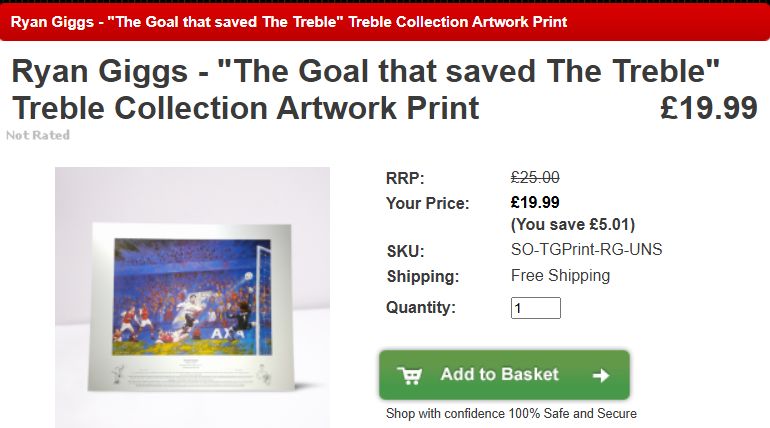The width and height of the screenshot is (770, 428).
Task: Focus the Quantity input field
Action: [x=535, y=308]
